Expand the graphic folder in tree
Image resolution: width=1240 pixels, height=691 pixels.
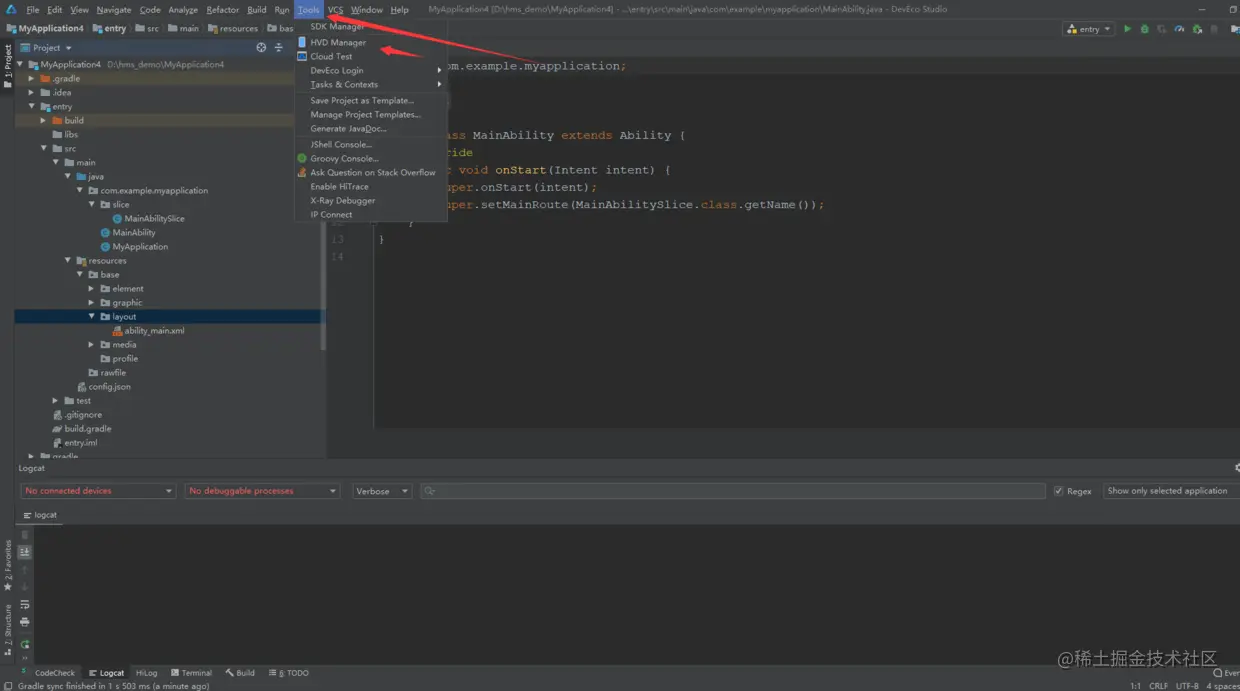pyautogui.click(x=91, y=302)
